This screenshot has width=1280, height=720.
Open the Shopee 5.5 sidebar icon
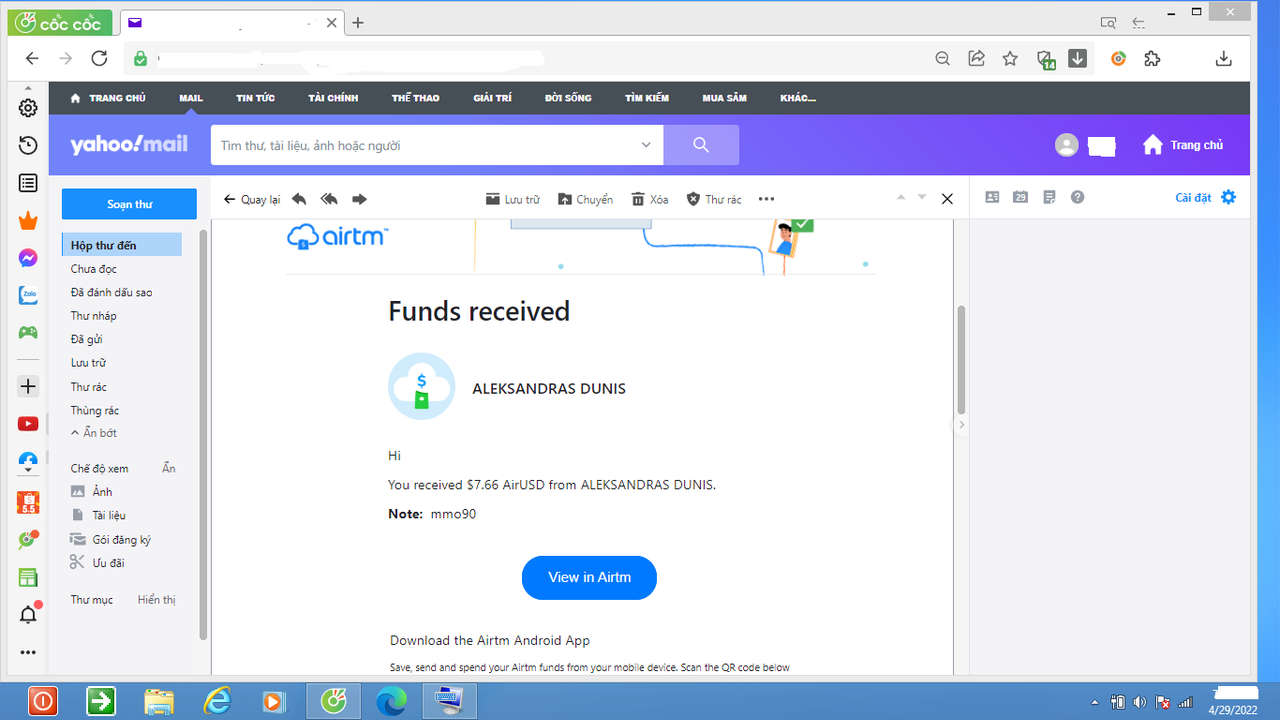click(x=28, y=502)
